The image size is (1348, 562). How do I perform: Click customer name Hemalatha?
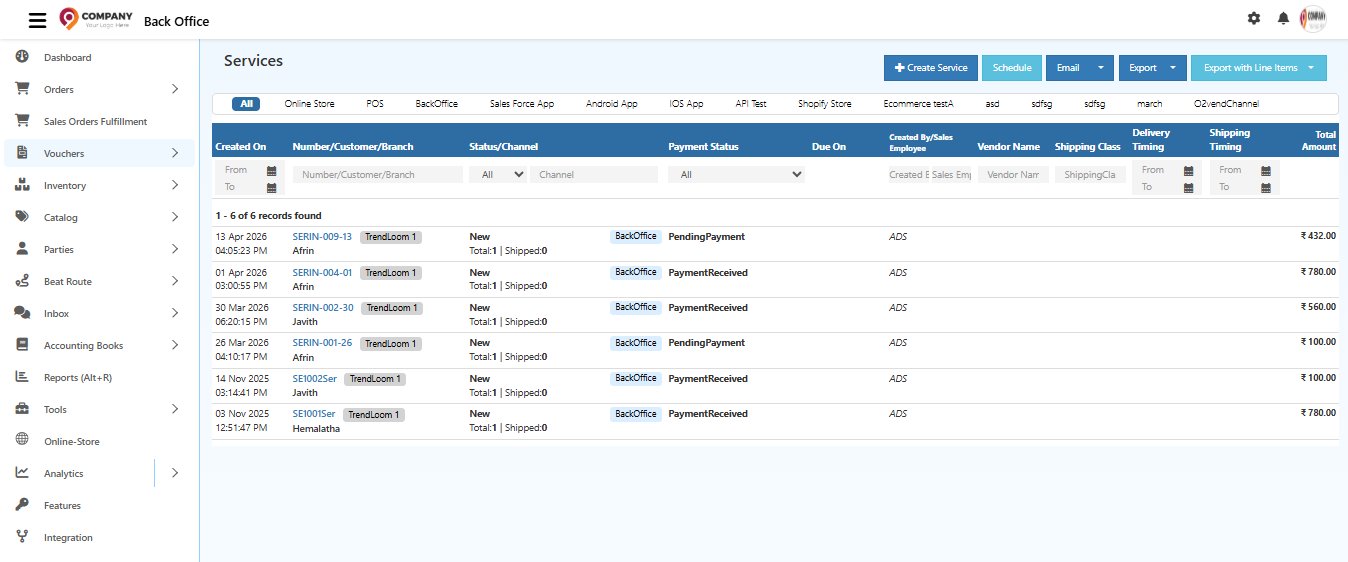click(x=316, y=428)
